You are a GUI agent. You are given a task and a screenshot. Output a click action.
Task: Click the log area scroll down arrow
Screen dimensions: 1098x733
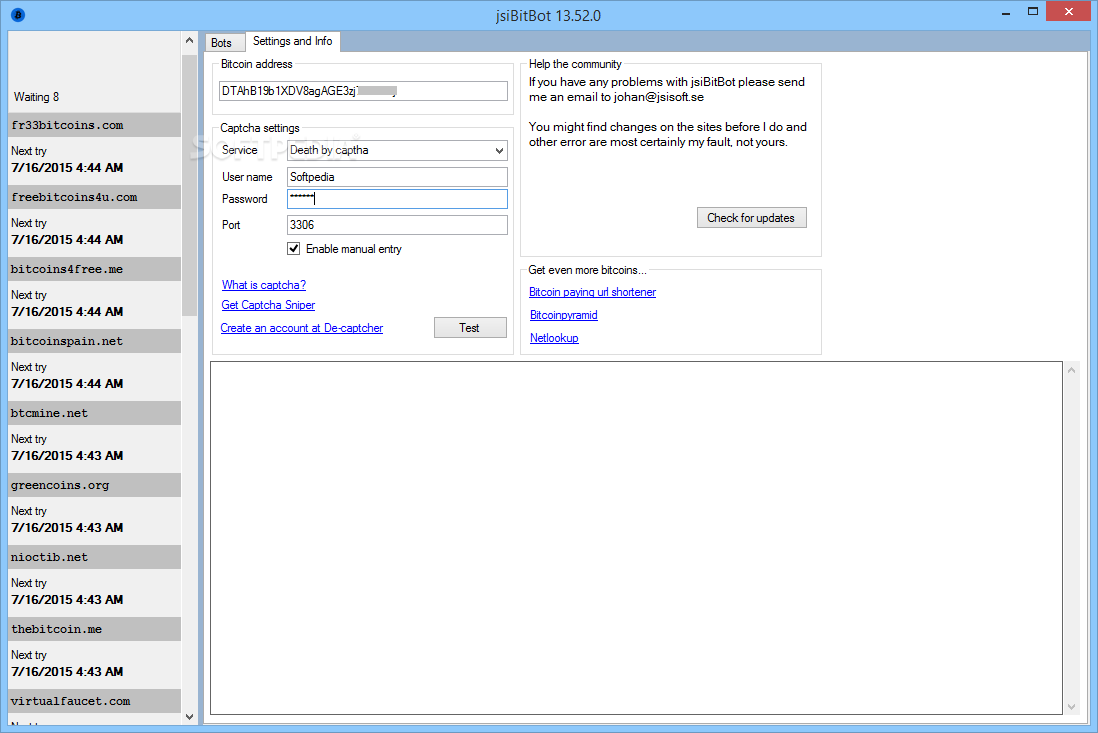tap(1071, 707)
